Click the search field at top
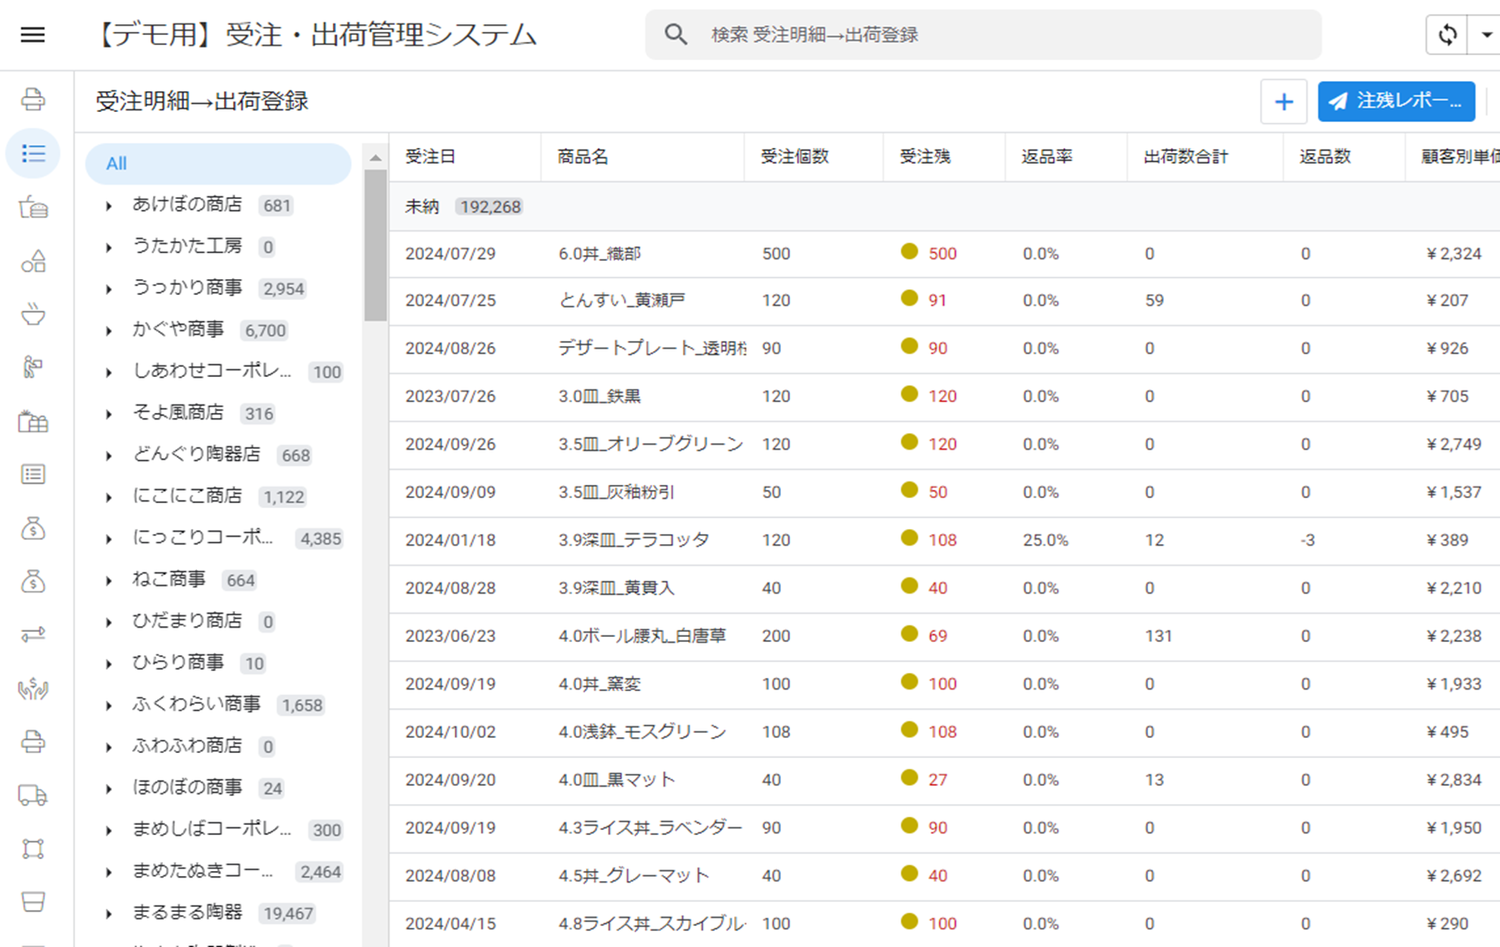This screenshot has height=947, width=1500. tap(1000, 35)
